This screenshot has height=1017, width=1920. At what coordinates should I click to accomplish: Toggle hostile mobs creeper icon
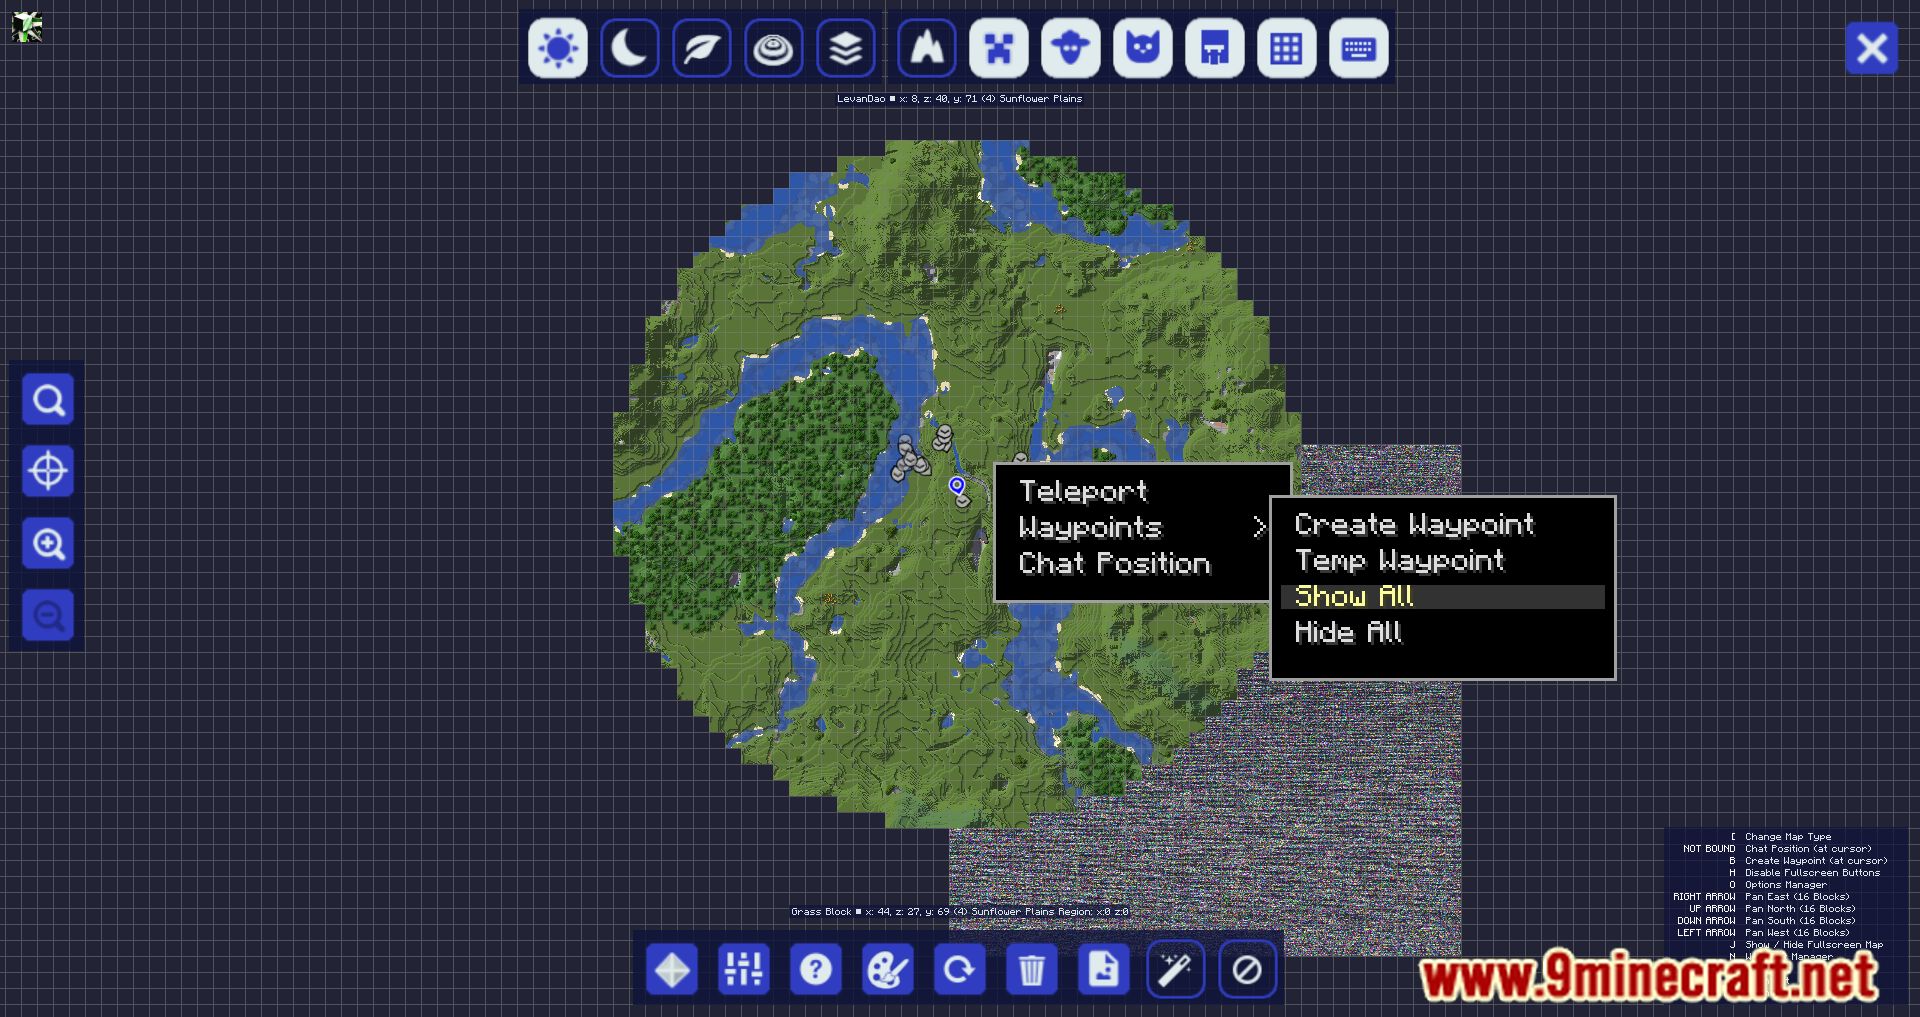pos(999,48)
